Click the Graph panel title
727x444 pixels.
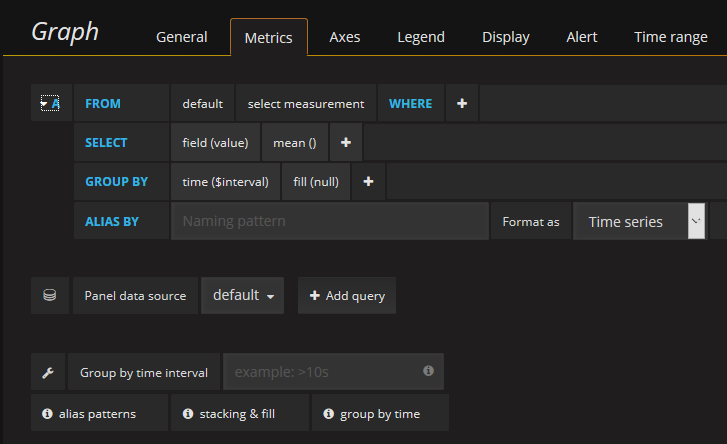65,32
